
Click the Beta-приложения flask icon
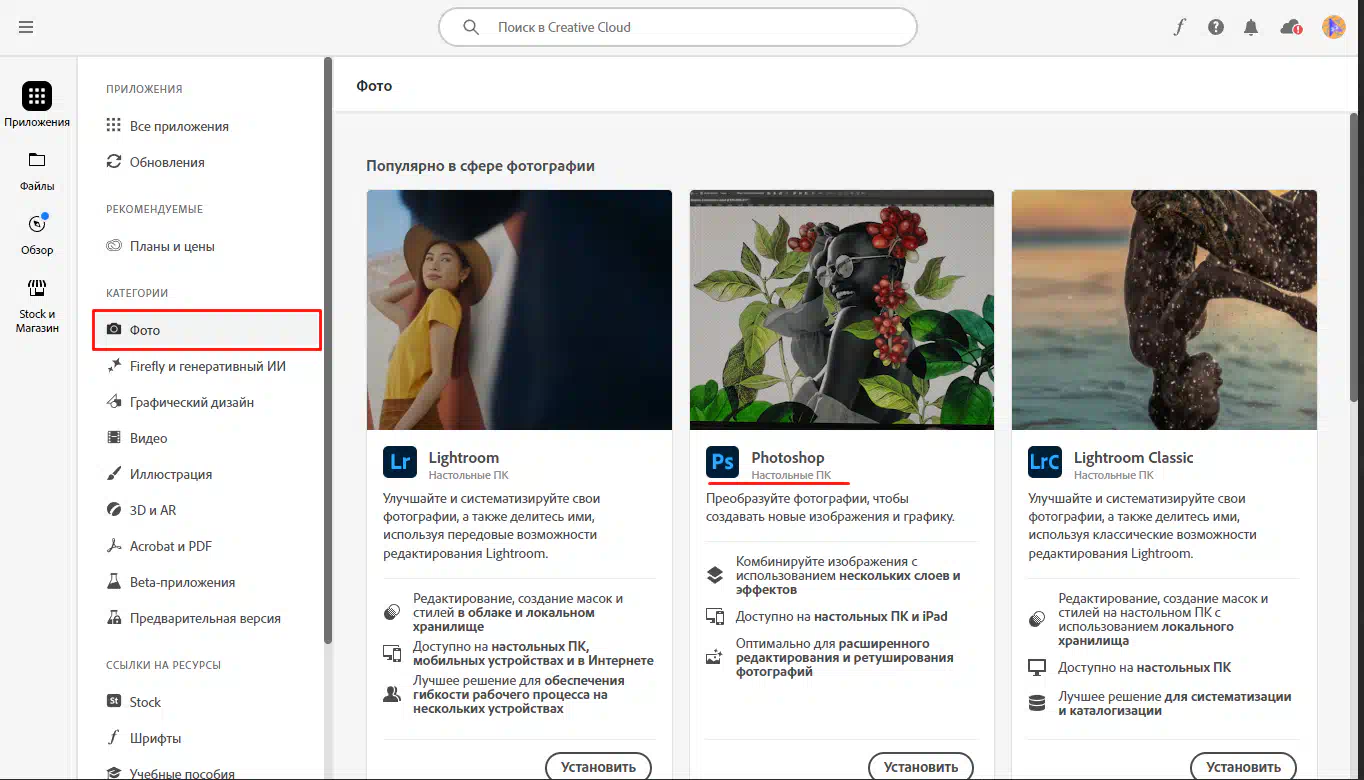(x=114, y=582)
